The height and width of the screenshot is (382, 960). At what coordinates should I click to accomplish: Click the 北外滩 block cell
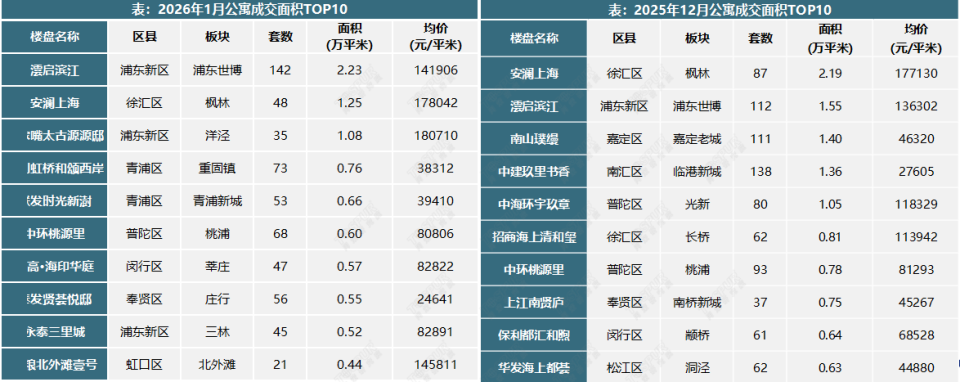click(x=217, y=365)
